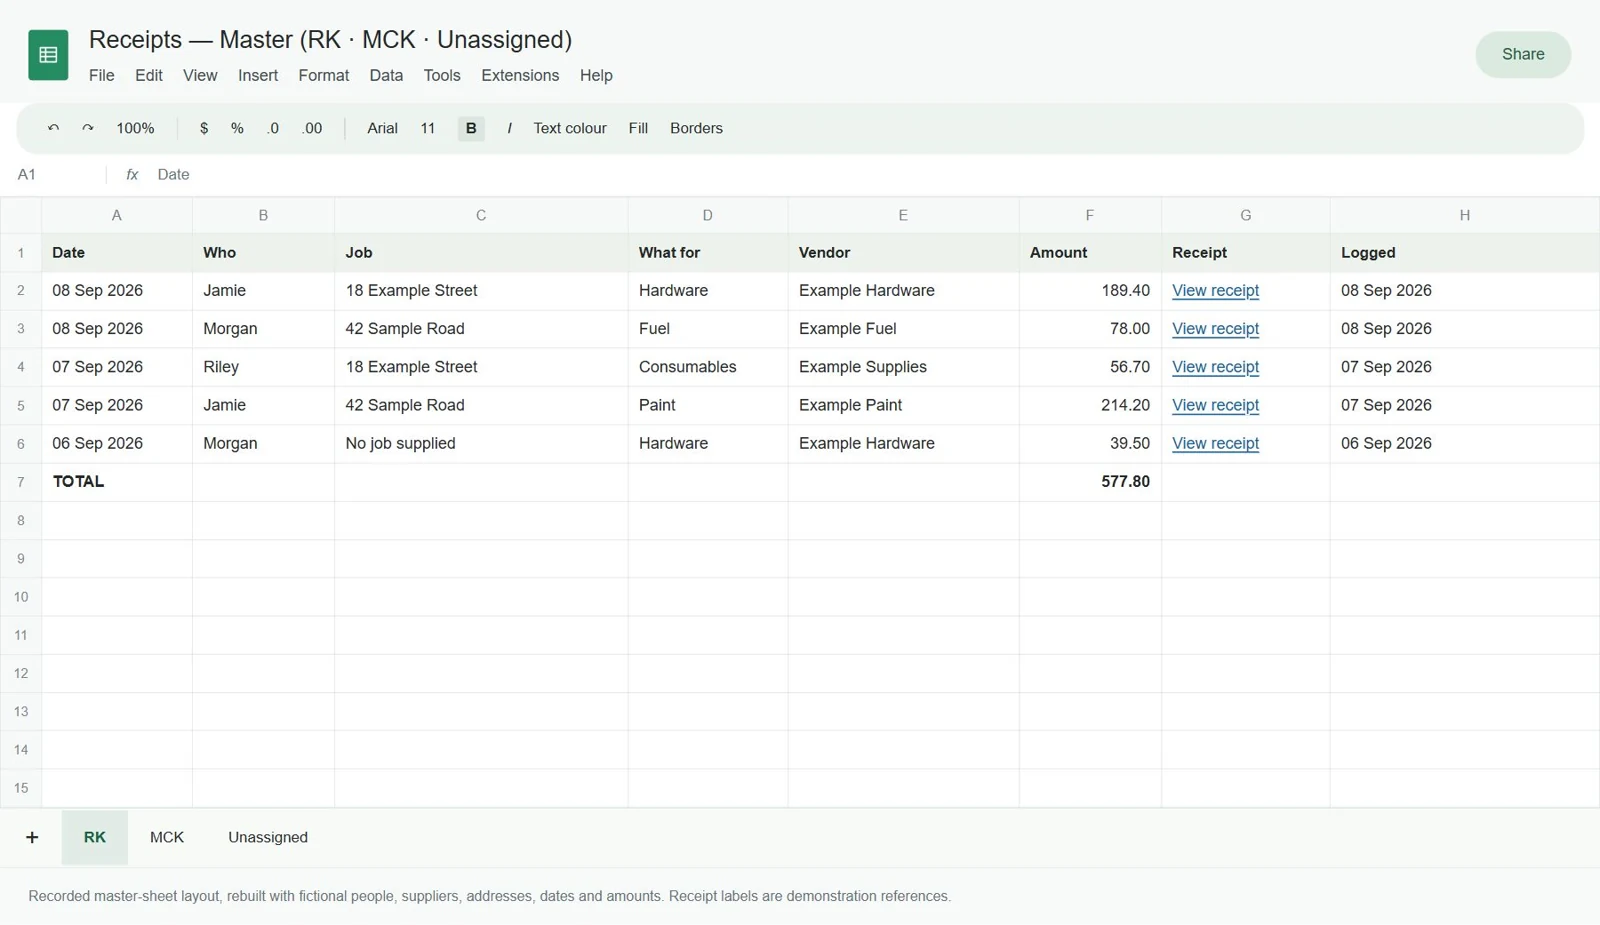Click the 'Riley' cell
This screenshot has height=925, width=1600.
(263, 367)
